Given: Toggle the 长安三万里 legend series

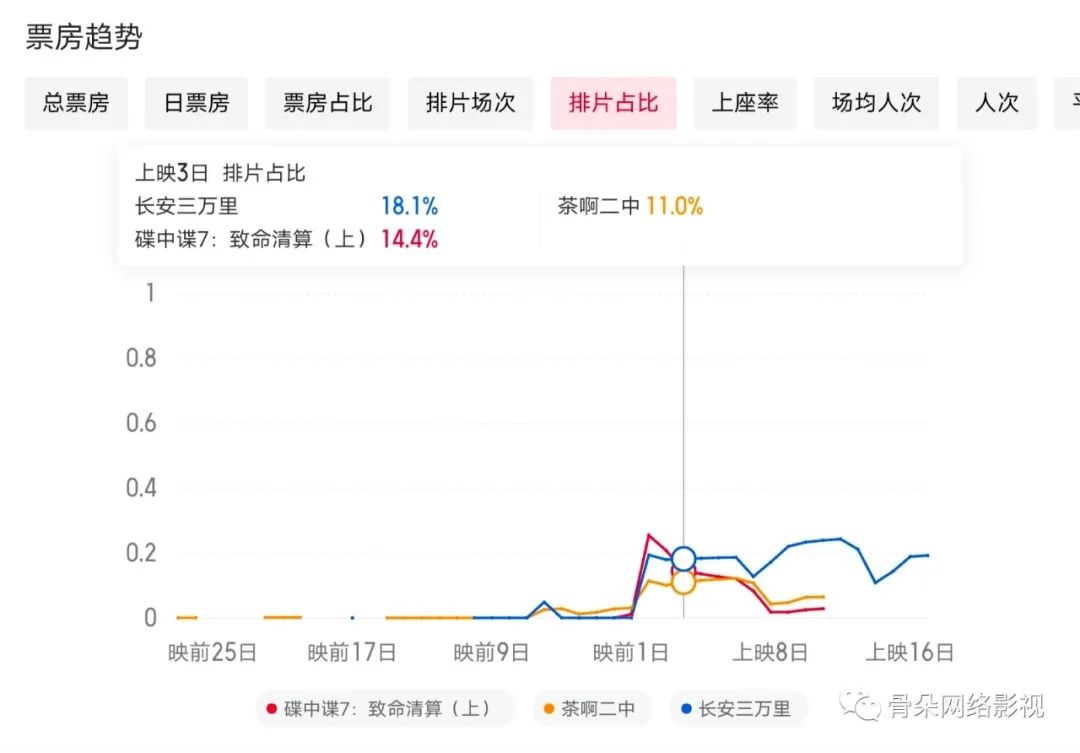Looking at the screenshot, I should [x=735, y=709].
